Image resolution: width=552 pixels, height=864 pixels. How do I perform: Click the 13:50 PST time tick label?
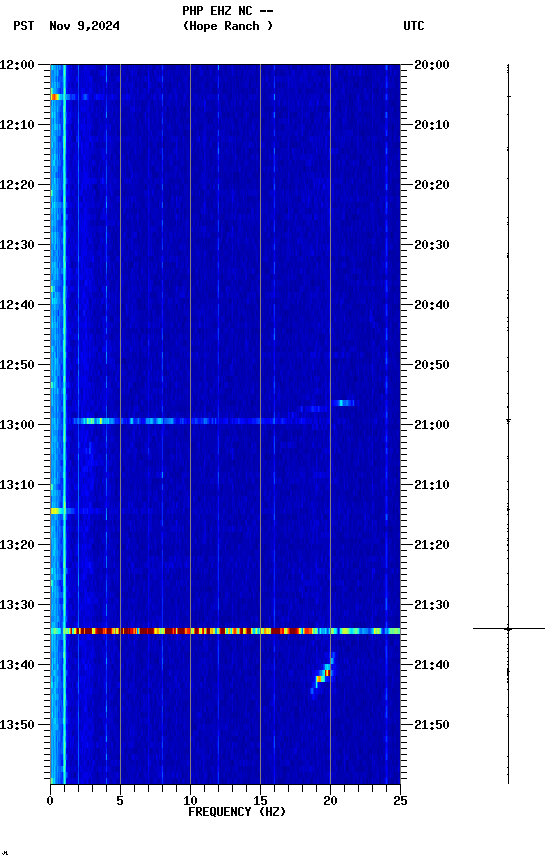pyautogui.click(x=17, y=725)
